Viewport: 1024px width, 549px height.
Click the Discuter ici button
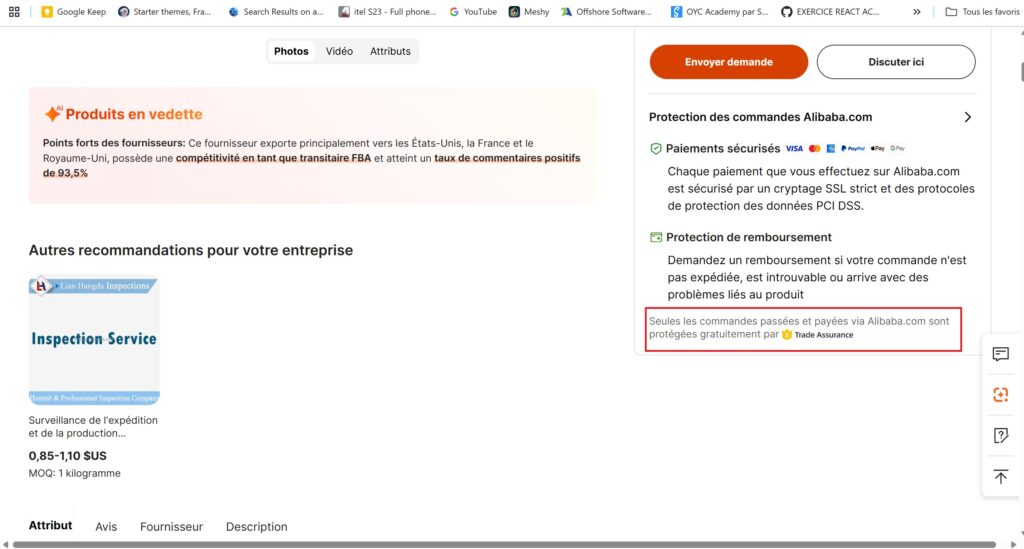pos(896,62)
